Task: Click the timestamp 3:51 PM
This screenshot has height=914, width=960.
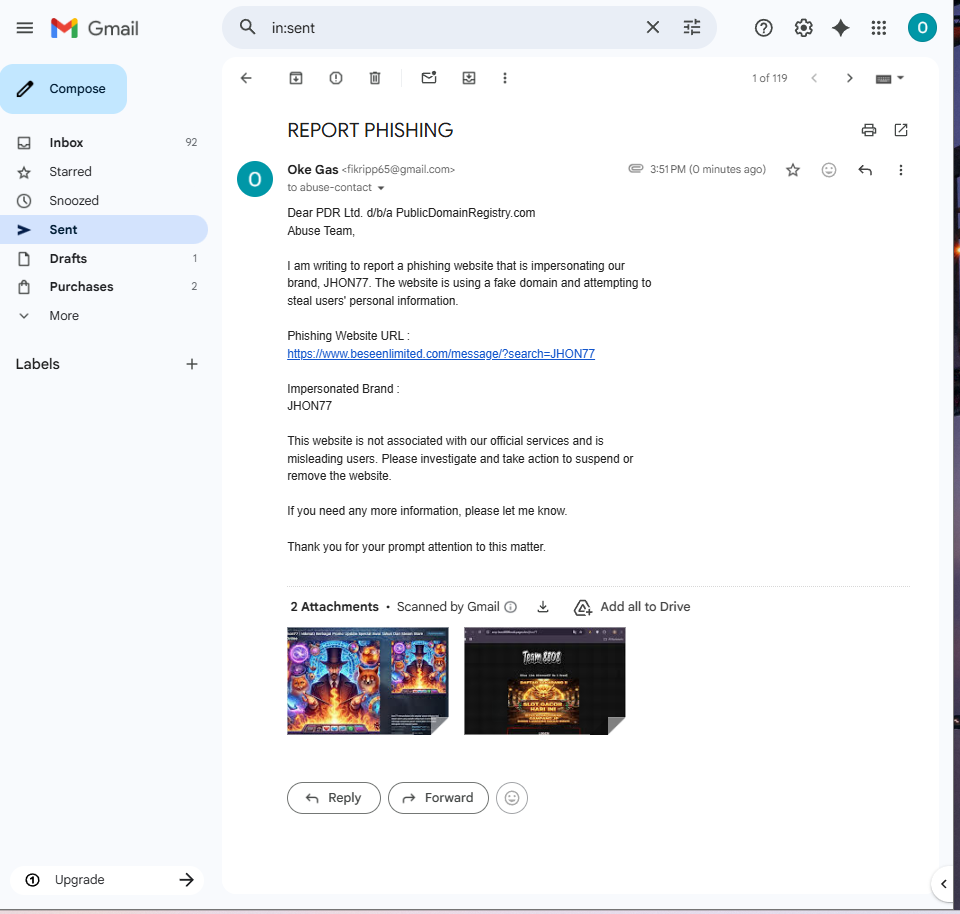Action: tap(708, 169)
